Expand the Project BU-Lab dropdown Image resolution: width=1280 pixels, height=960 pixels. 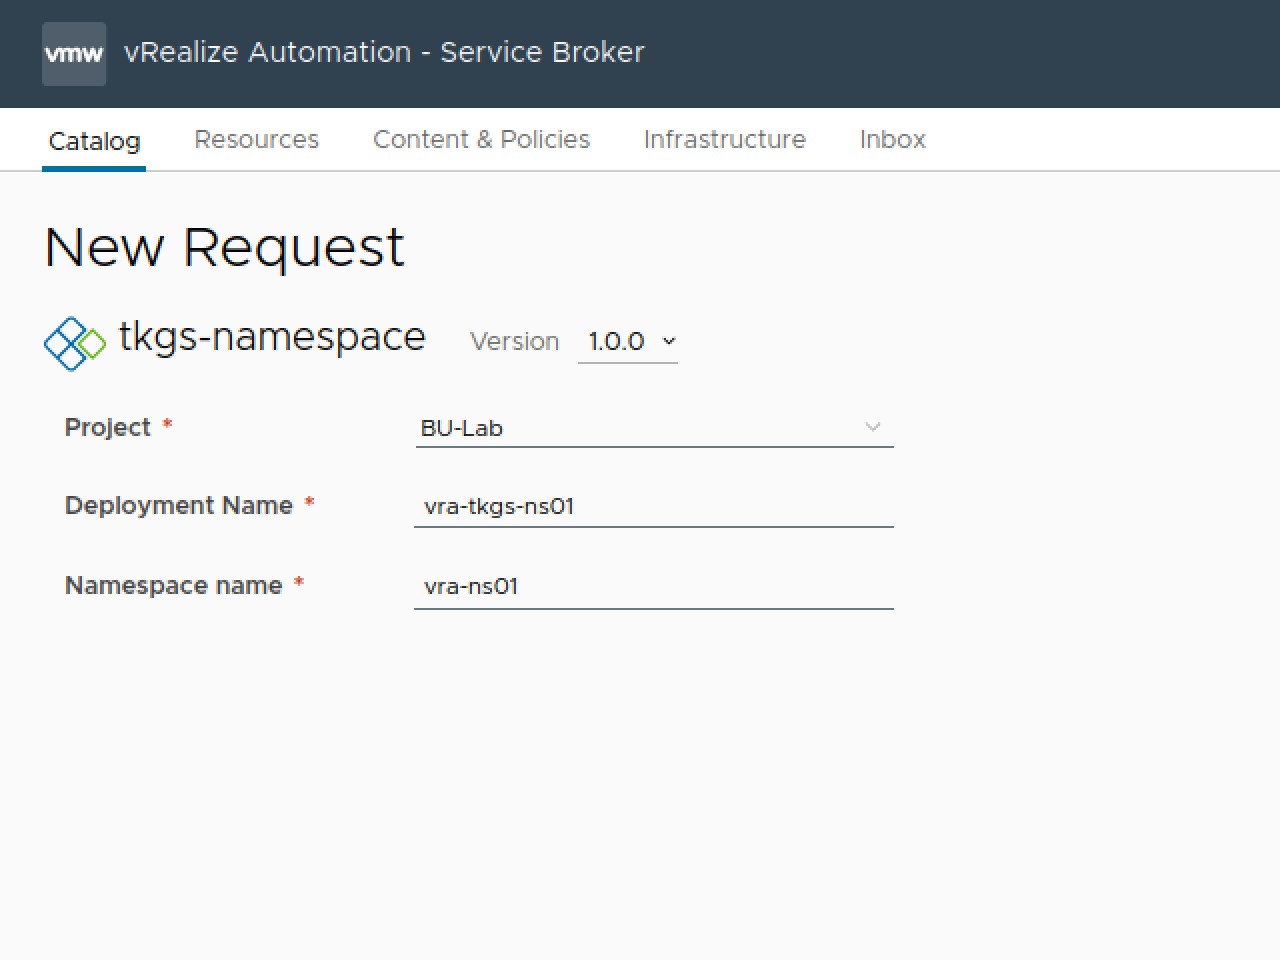tap(654, 428)
